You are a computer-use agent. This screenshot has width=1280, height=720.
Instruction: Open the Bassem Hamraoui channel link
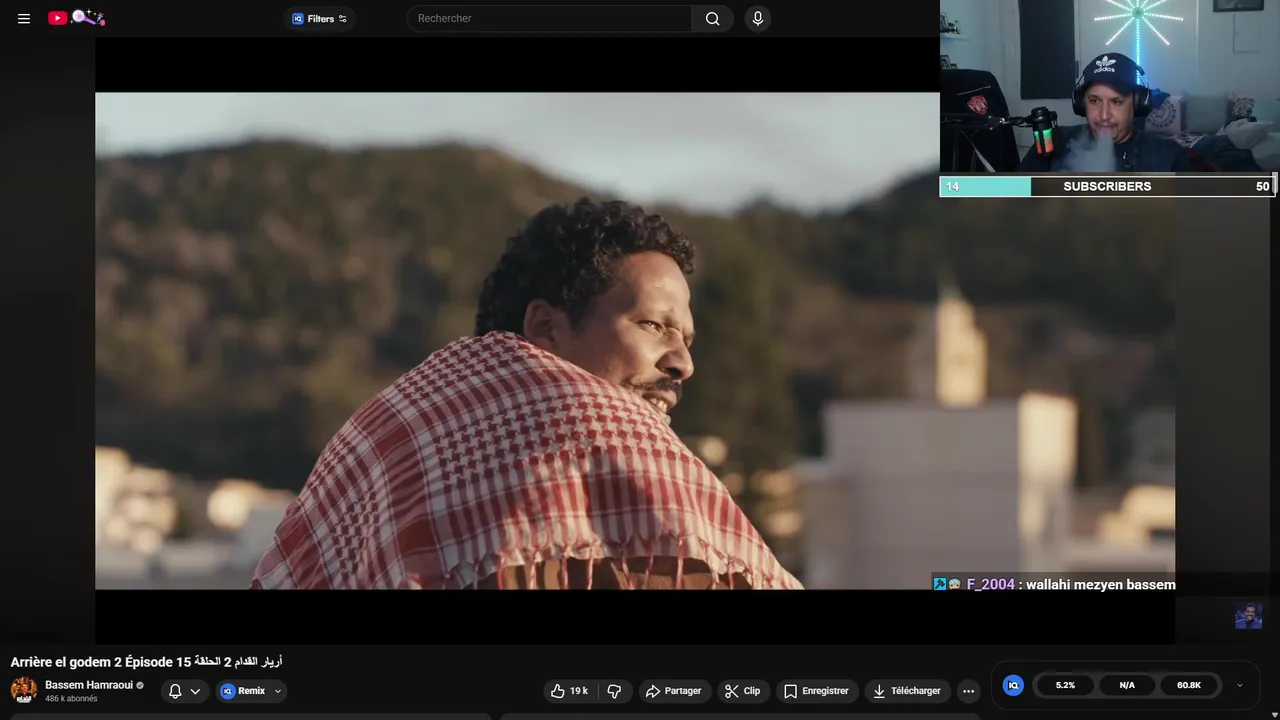89,685
